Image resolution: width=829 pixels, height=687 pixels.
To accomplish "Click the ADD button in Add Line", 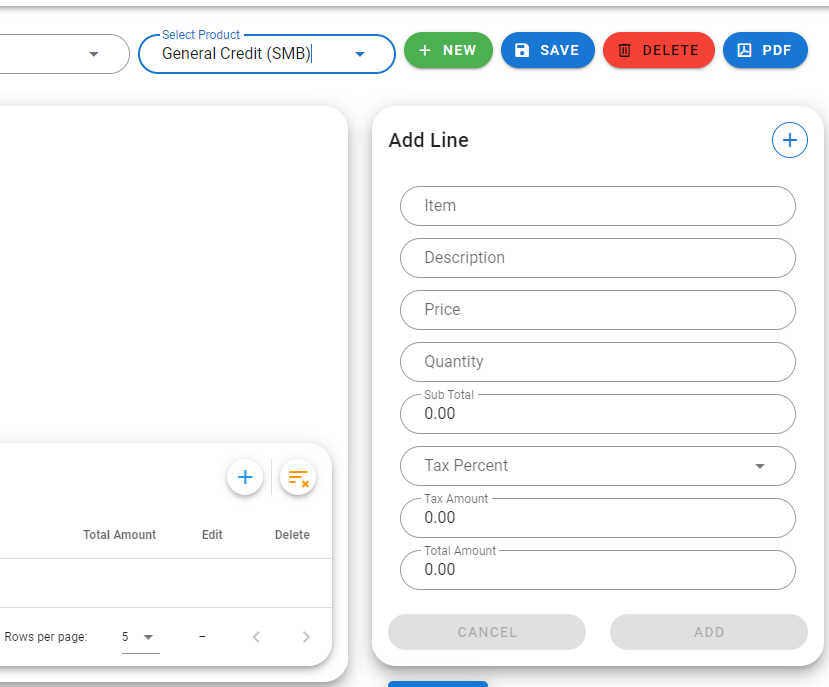I will click(x=708, y=632).
